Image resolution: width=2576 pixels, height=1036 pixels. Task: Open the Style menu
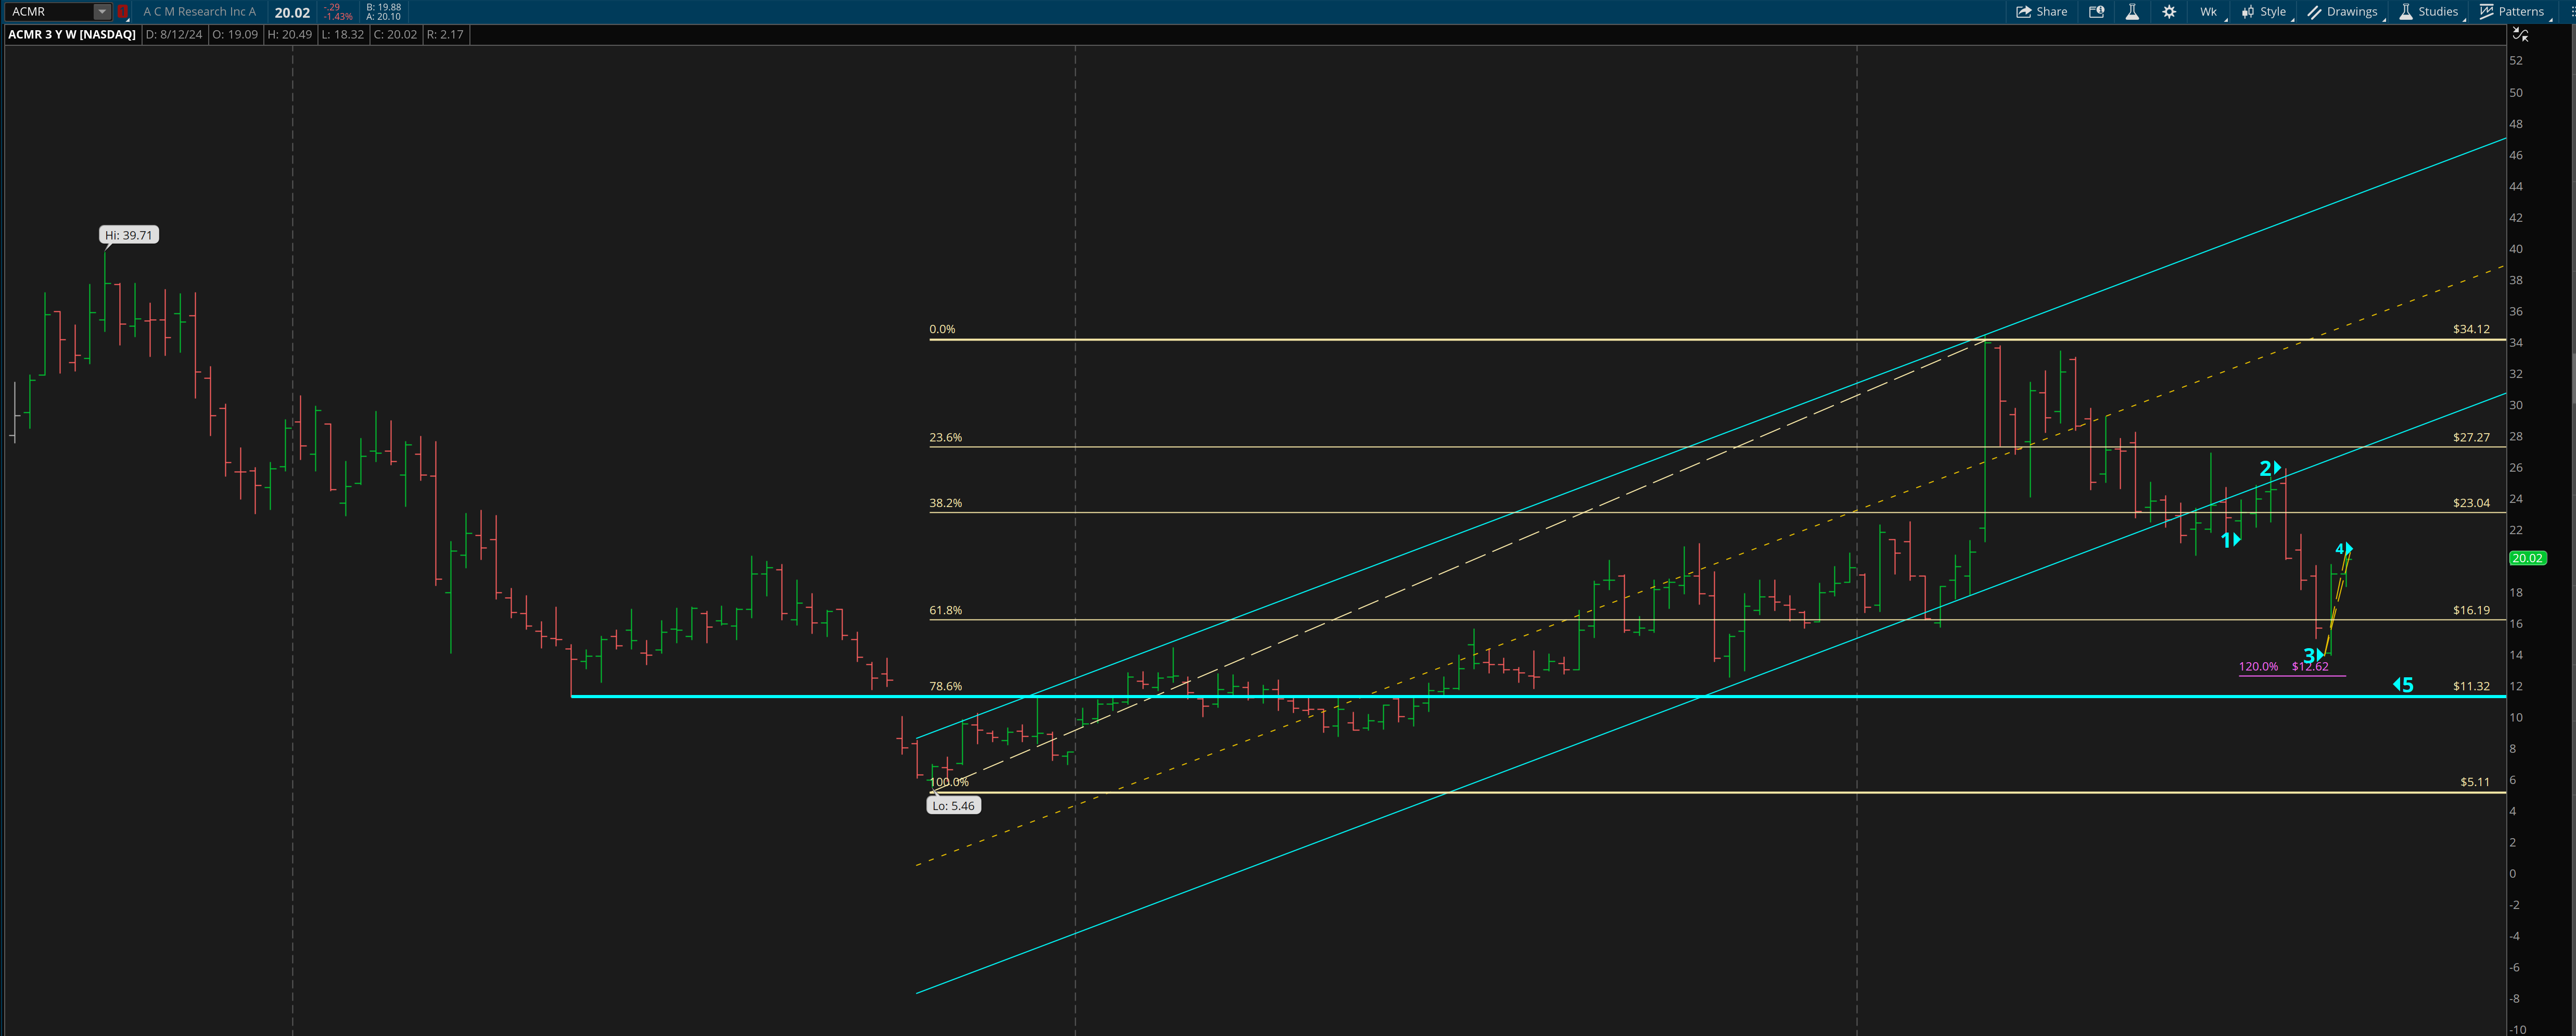point(2264,12)
